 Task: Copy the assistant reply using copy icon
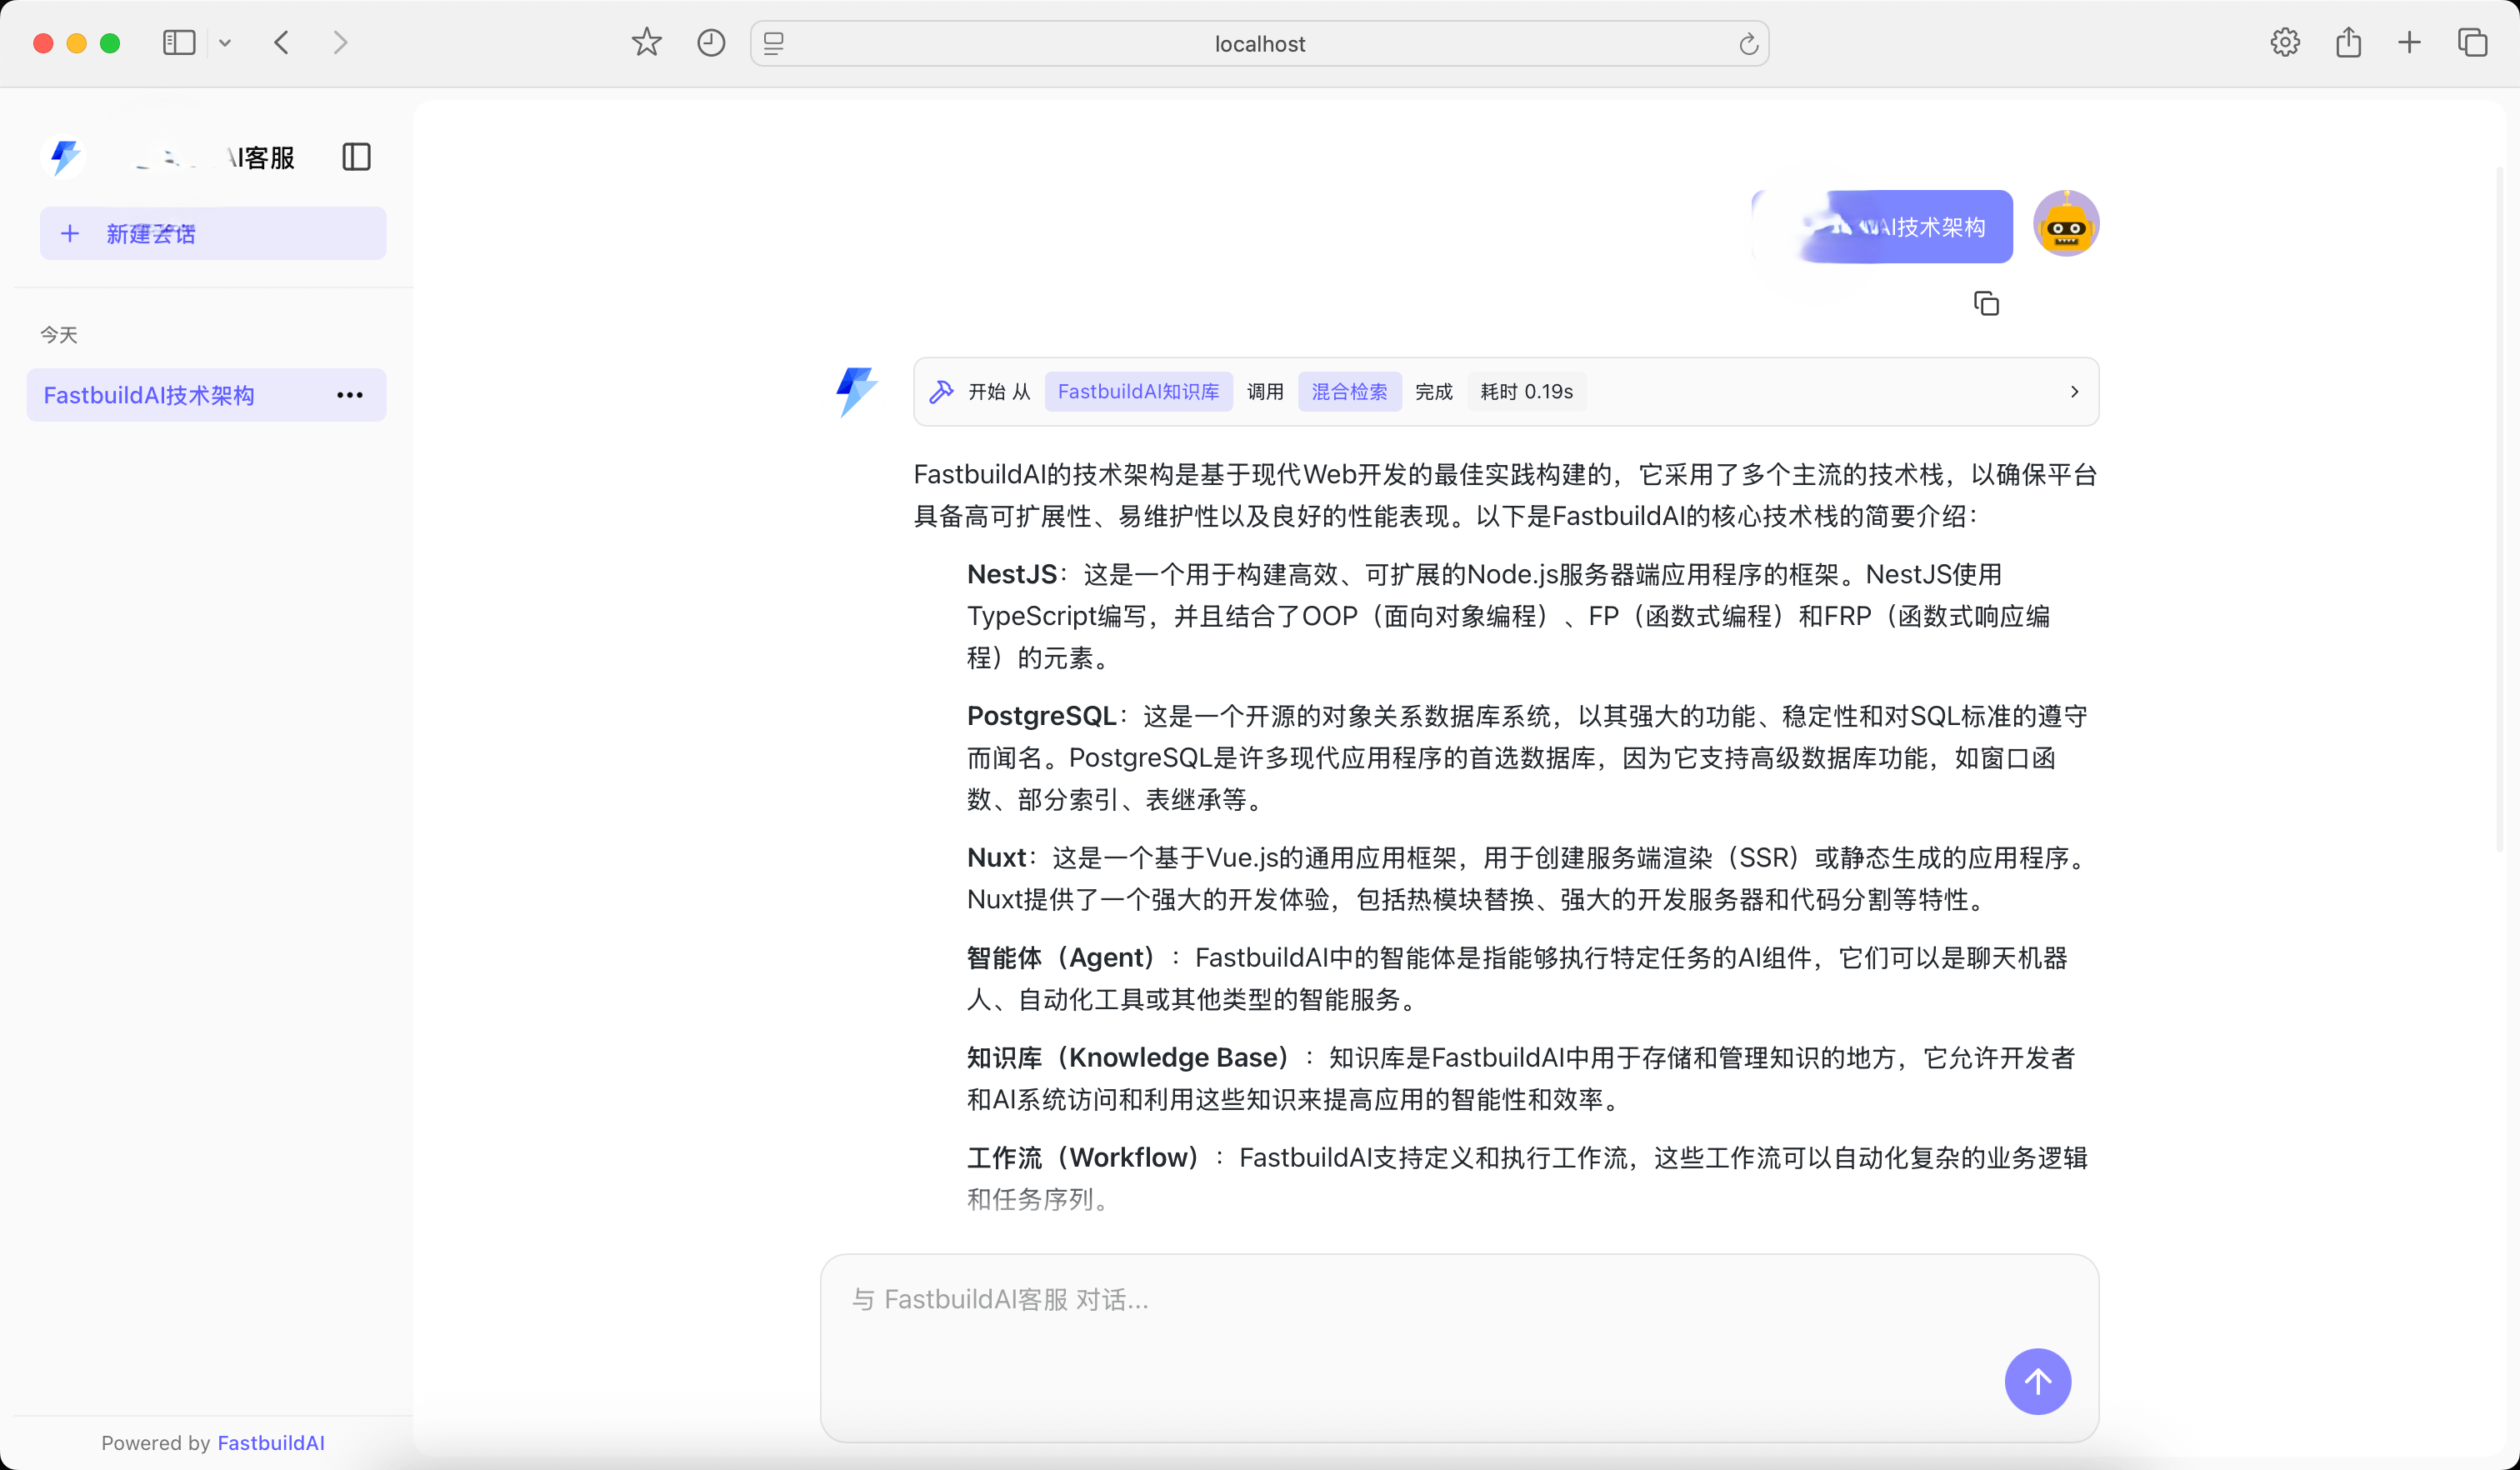[x=1986, y=302]
